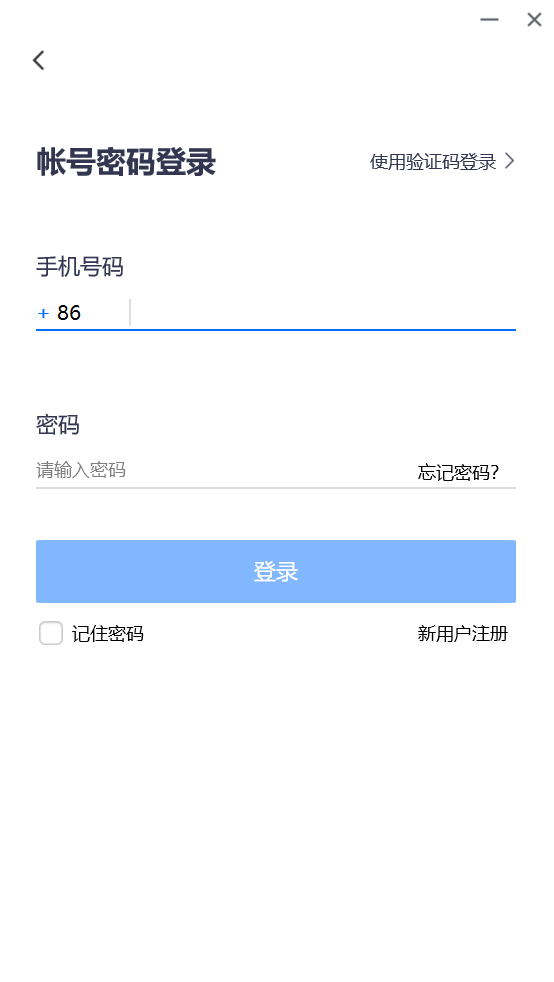Click the gray underline below password field
This screenshot has width=554, height=982.
[x=276, y=487]
